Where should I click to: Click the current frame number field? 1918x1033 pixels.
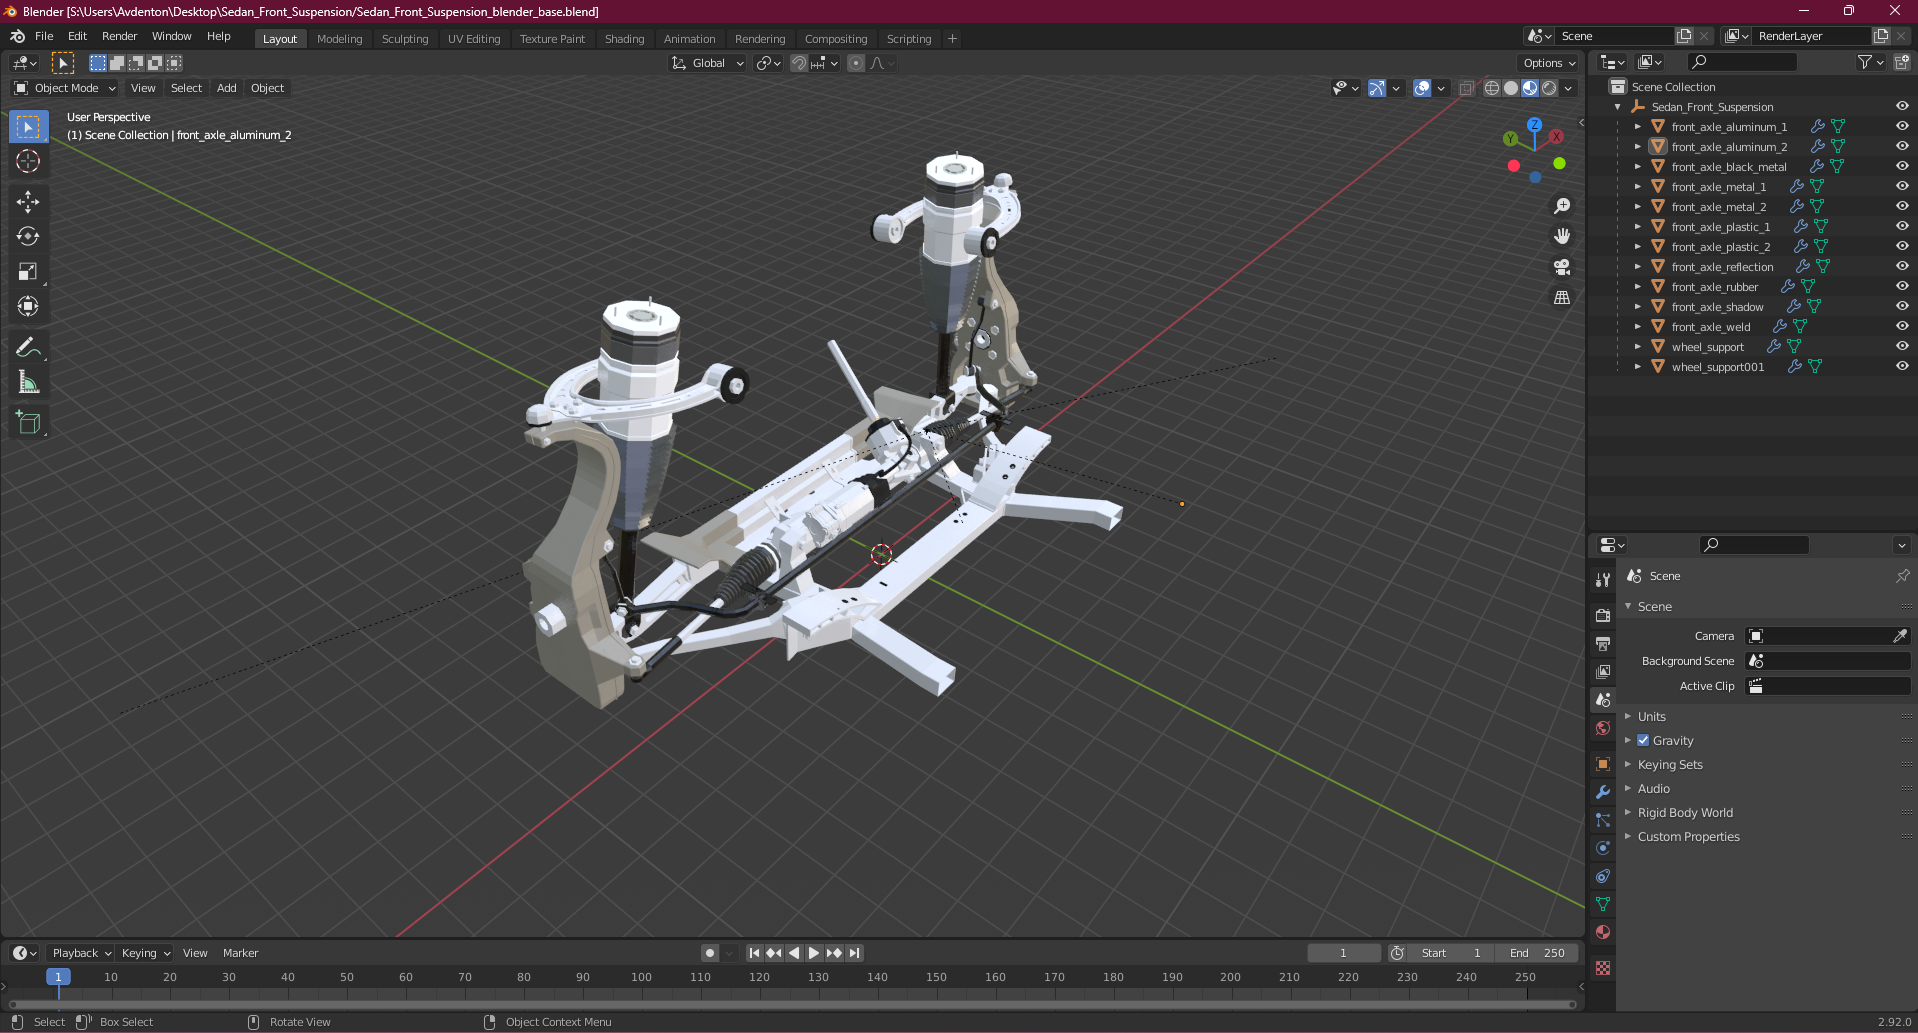[1343, 953]
